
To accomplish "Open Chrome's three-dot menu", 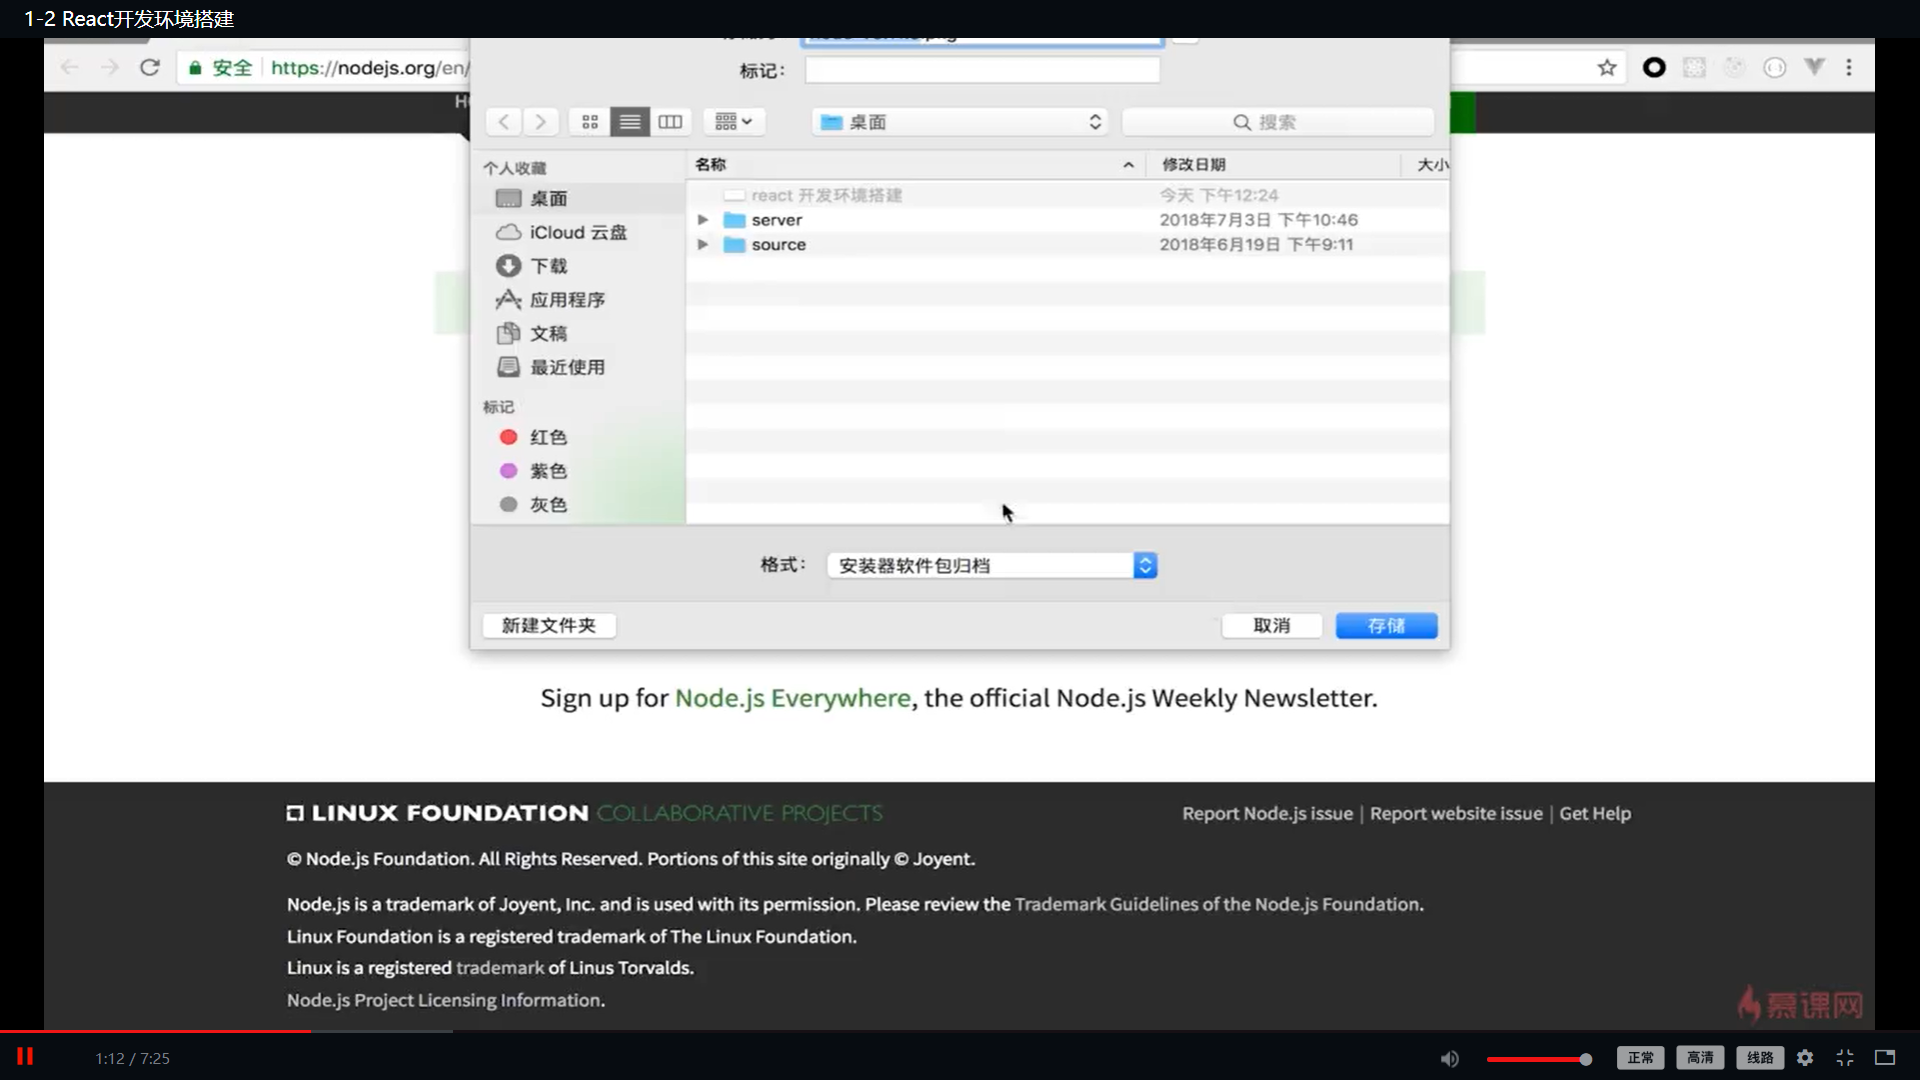I will (x=1850, y=67).
